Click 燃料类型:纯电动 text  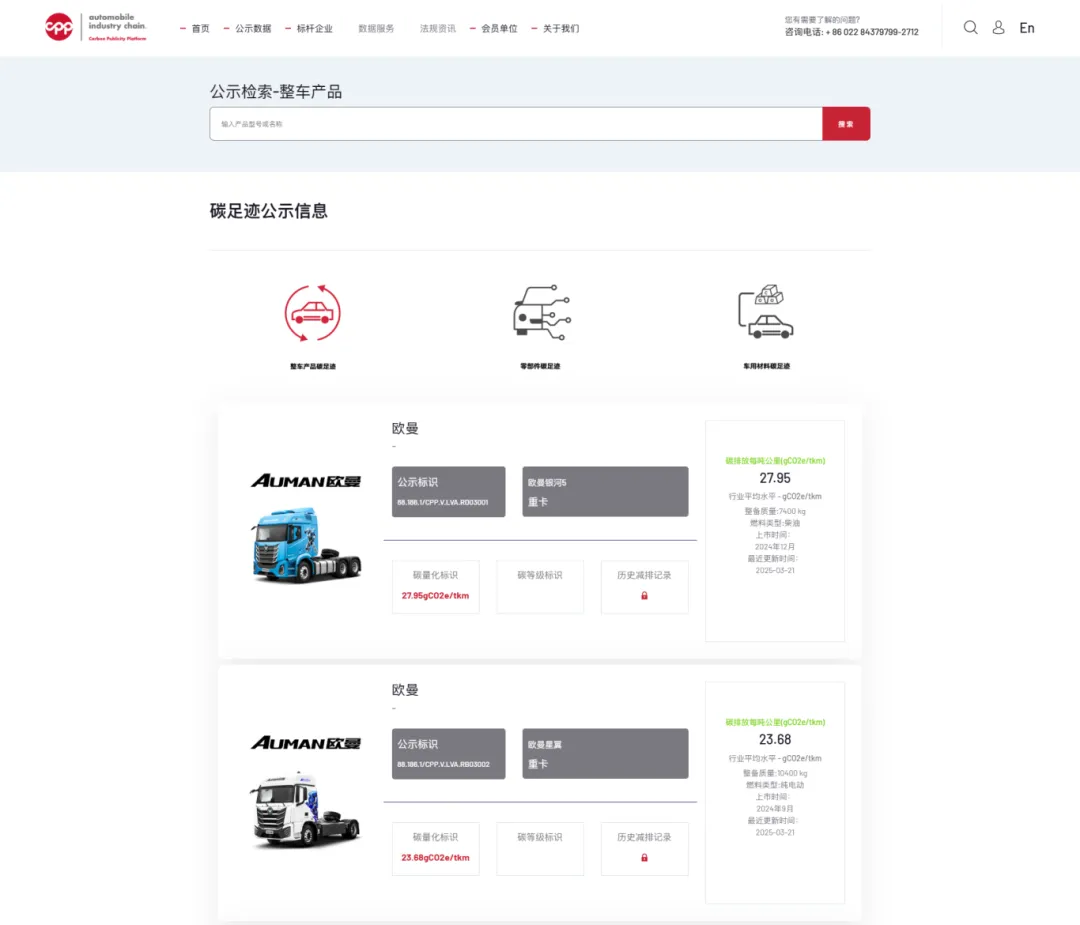tap(775, 784)
